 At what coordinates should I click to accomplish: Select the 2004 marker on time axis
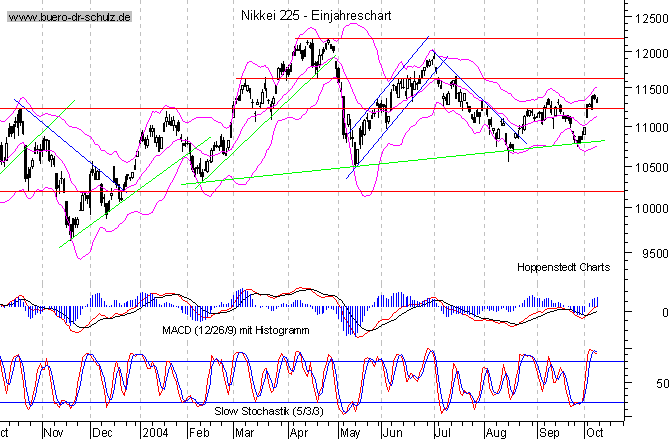[154, 432]
